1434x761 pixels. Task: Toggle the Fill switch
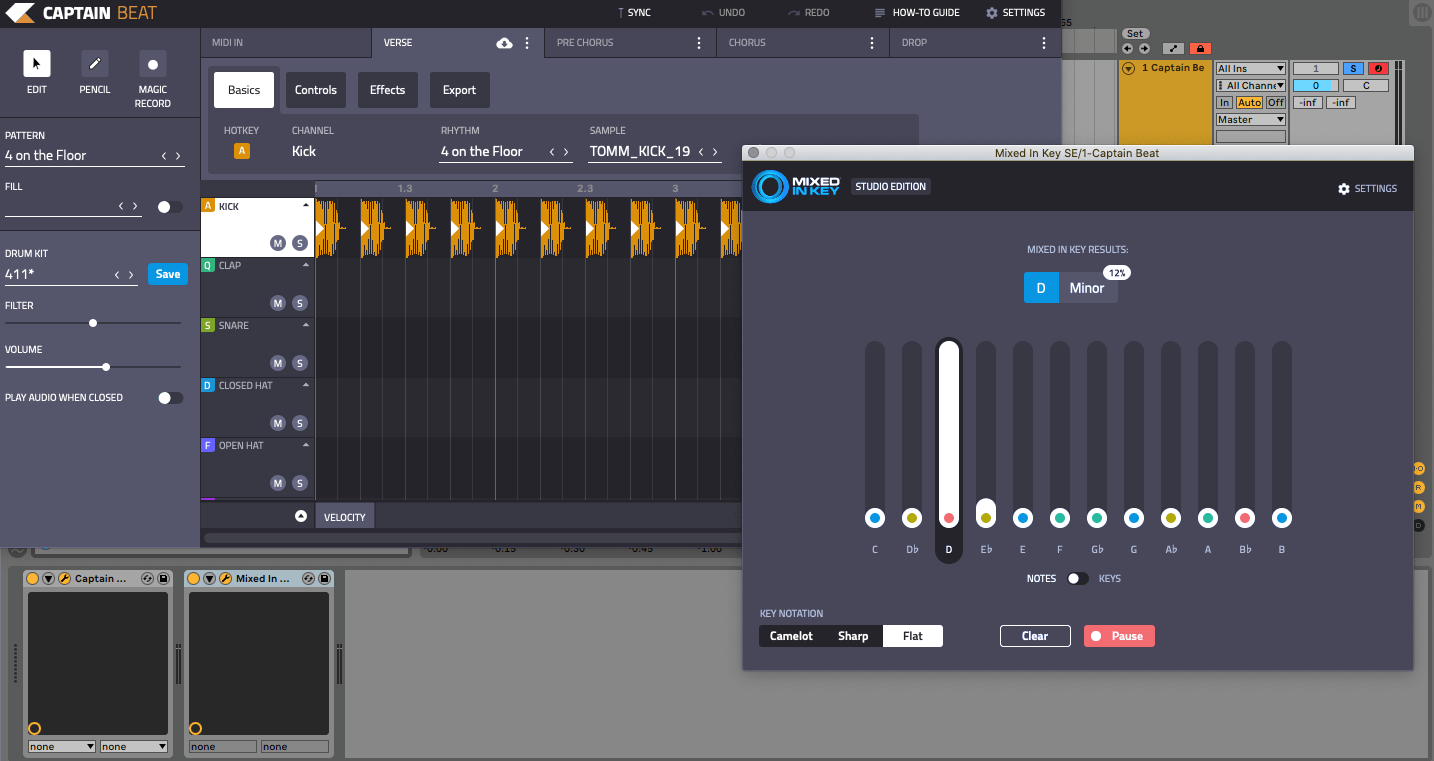pos(170,207)
